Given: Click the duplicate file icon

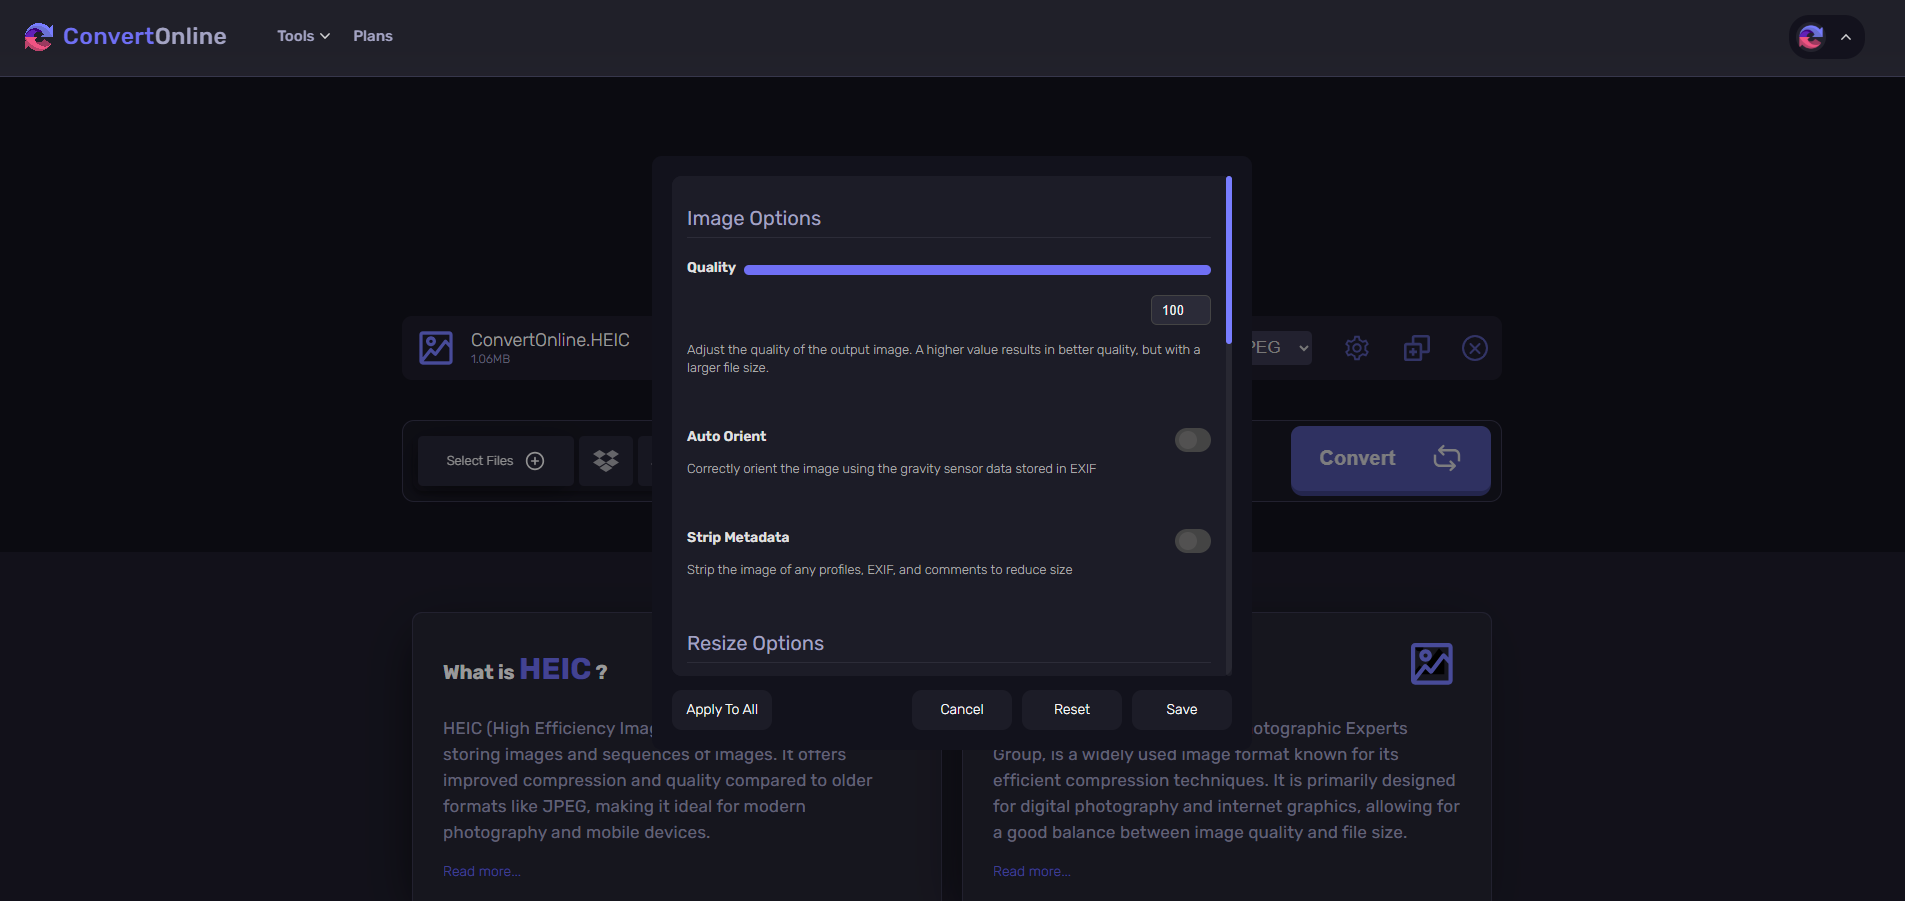Looking at the screenshot, I should click(1416, 348).
